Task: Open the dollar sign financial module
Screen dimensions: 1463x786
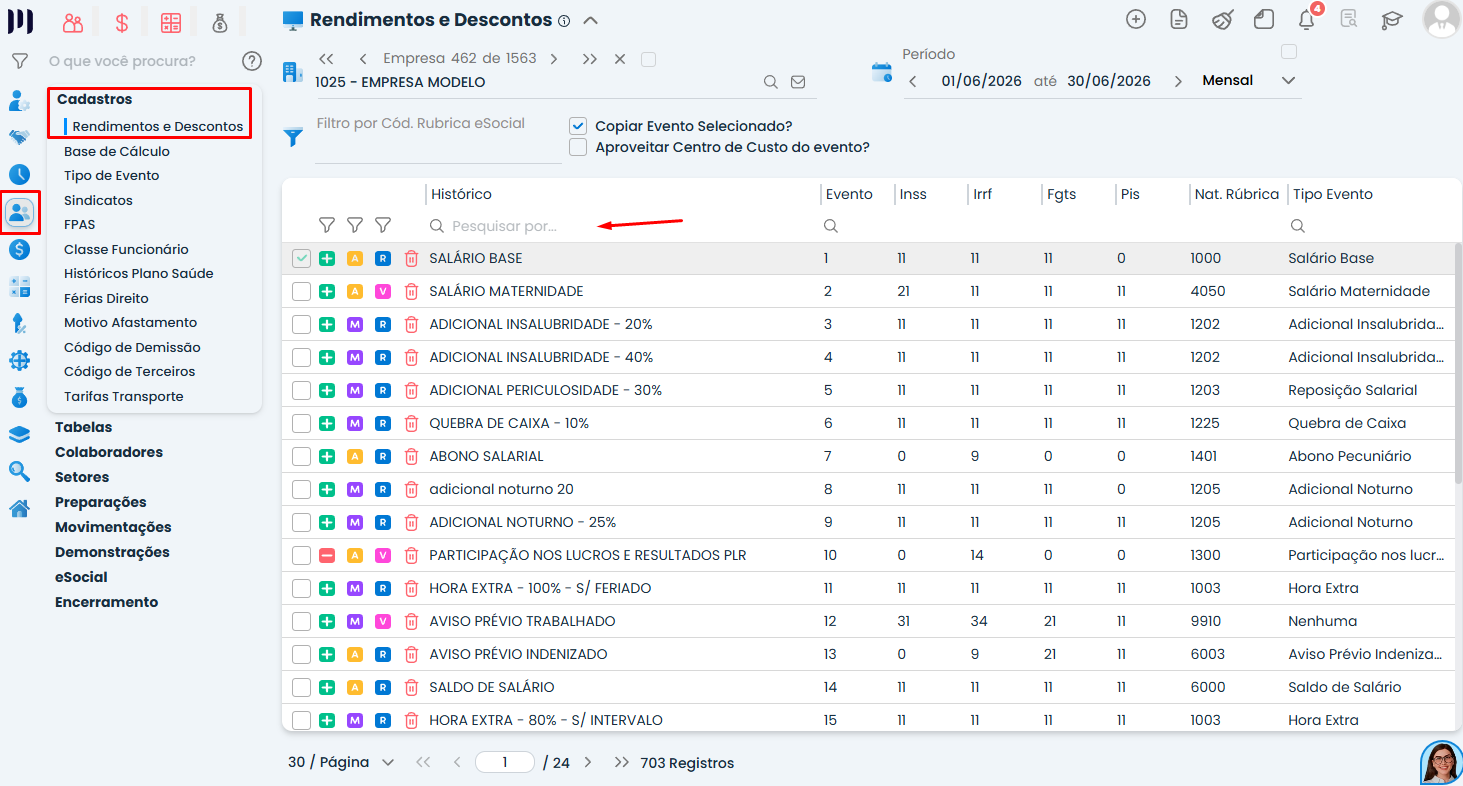Action: click(121, 22)
